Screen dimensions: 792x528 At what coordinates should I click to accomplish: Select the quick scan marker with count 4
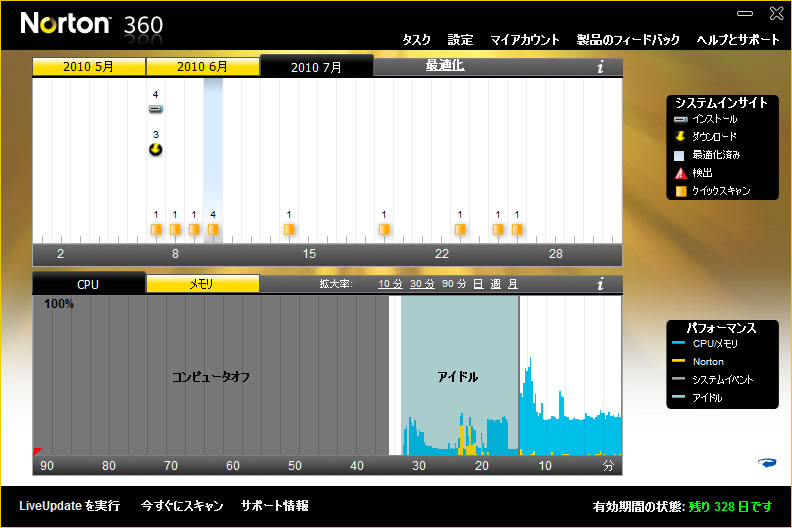point(213,229)
